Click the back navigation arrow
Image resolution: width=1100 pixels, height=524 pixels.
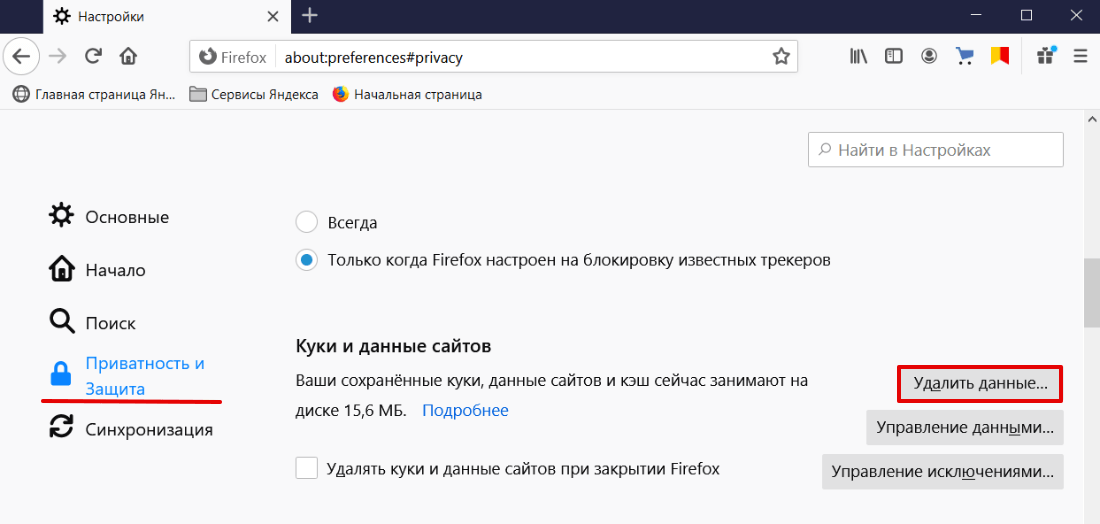[x=21, y=57]
